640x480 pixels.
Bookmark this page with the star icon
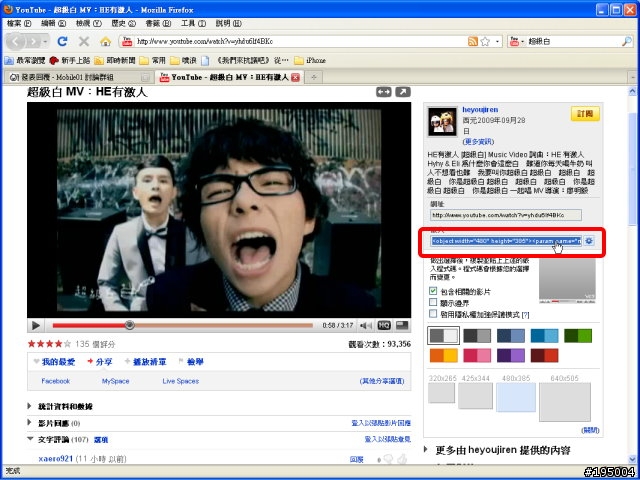485,41
